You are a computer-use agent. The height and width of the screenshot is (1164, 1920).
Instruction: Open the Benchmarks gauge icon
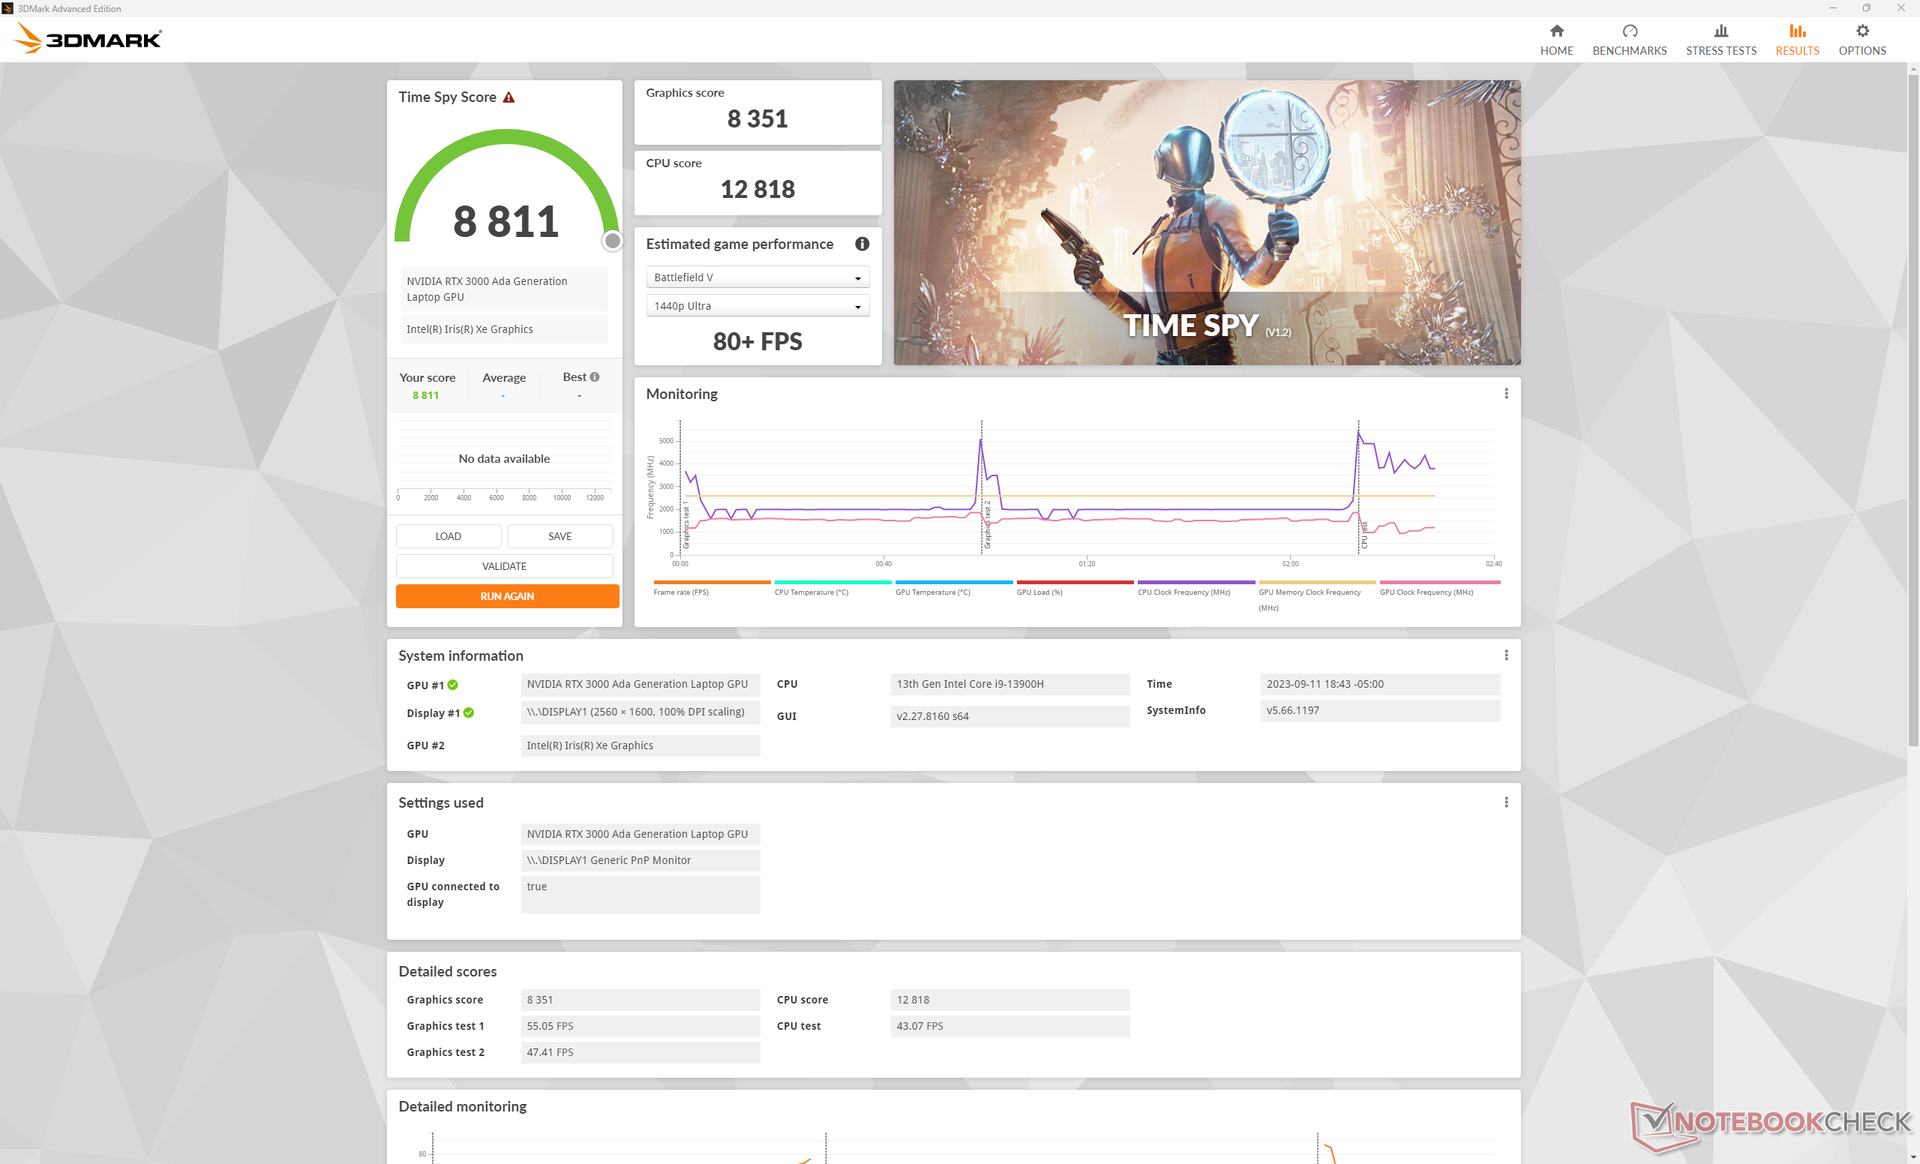coord(1629,31)
